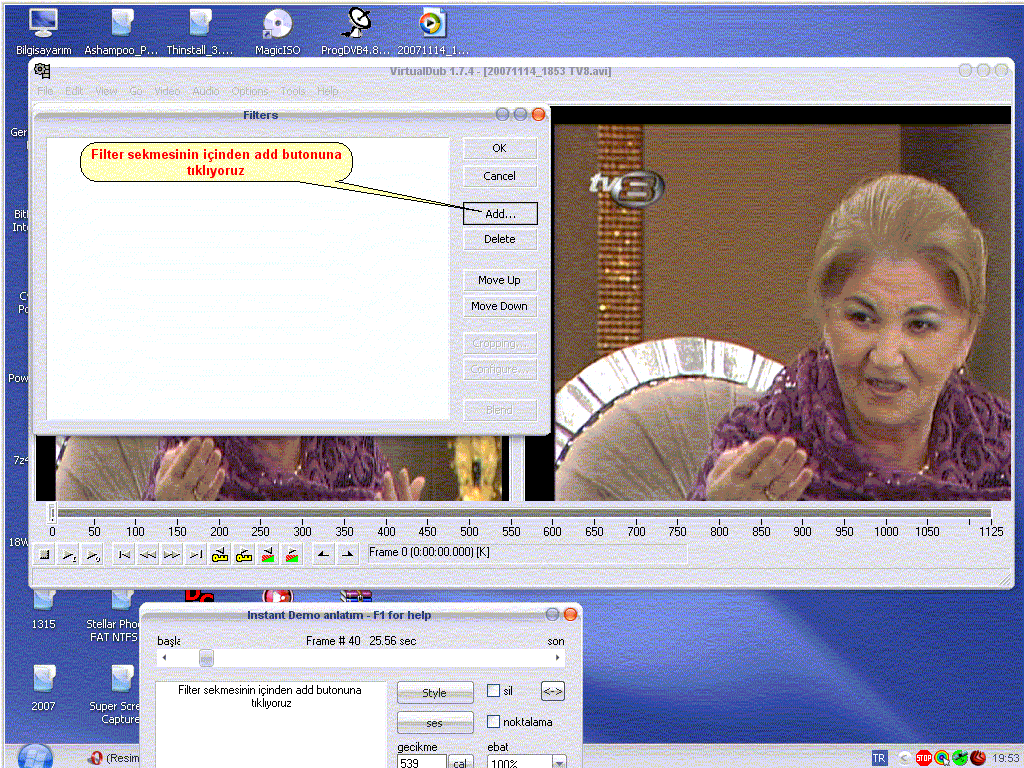Open the Video menu in VirtualDub

(167, 91)
